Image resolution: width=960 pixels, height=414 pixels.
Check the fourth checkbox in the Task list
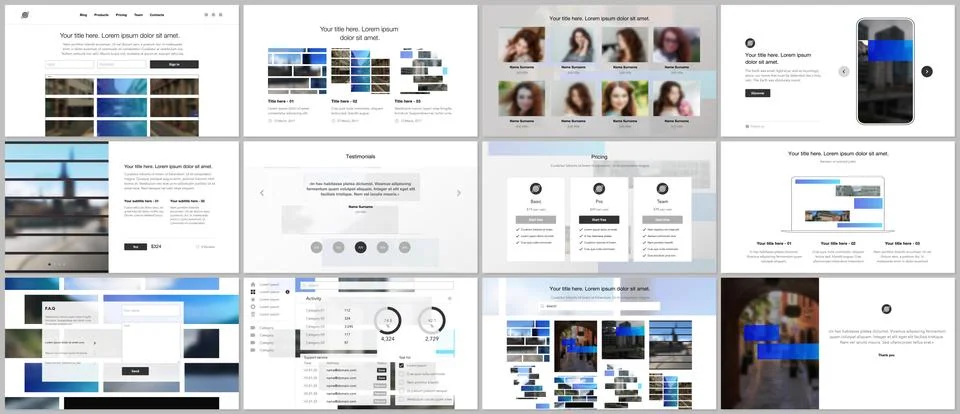tap(402, 391)
